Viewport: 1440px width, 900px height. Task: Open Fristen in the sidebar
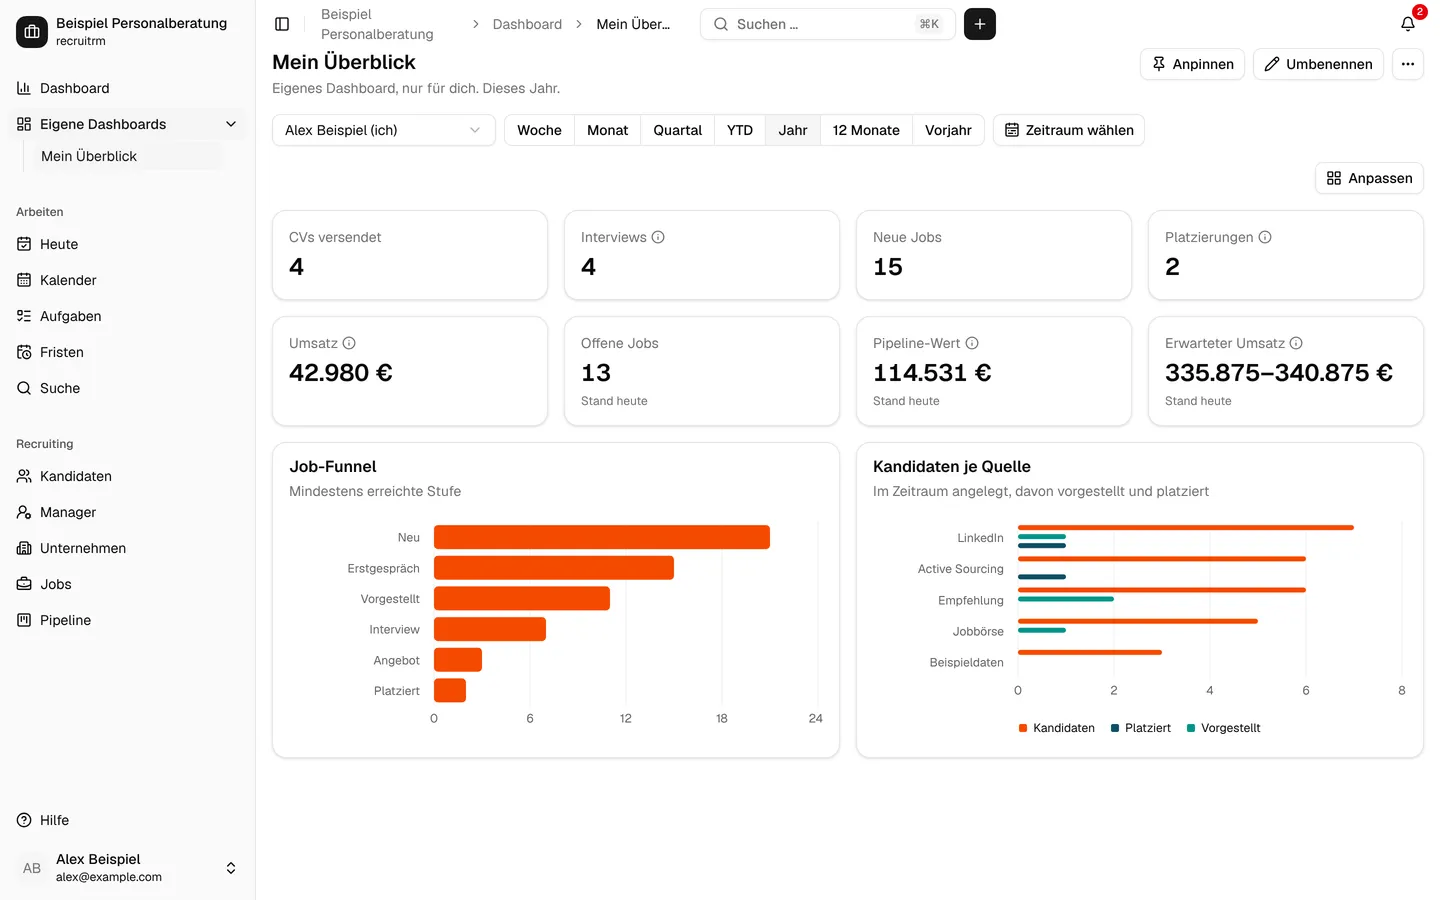127,352
